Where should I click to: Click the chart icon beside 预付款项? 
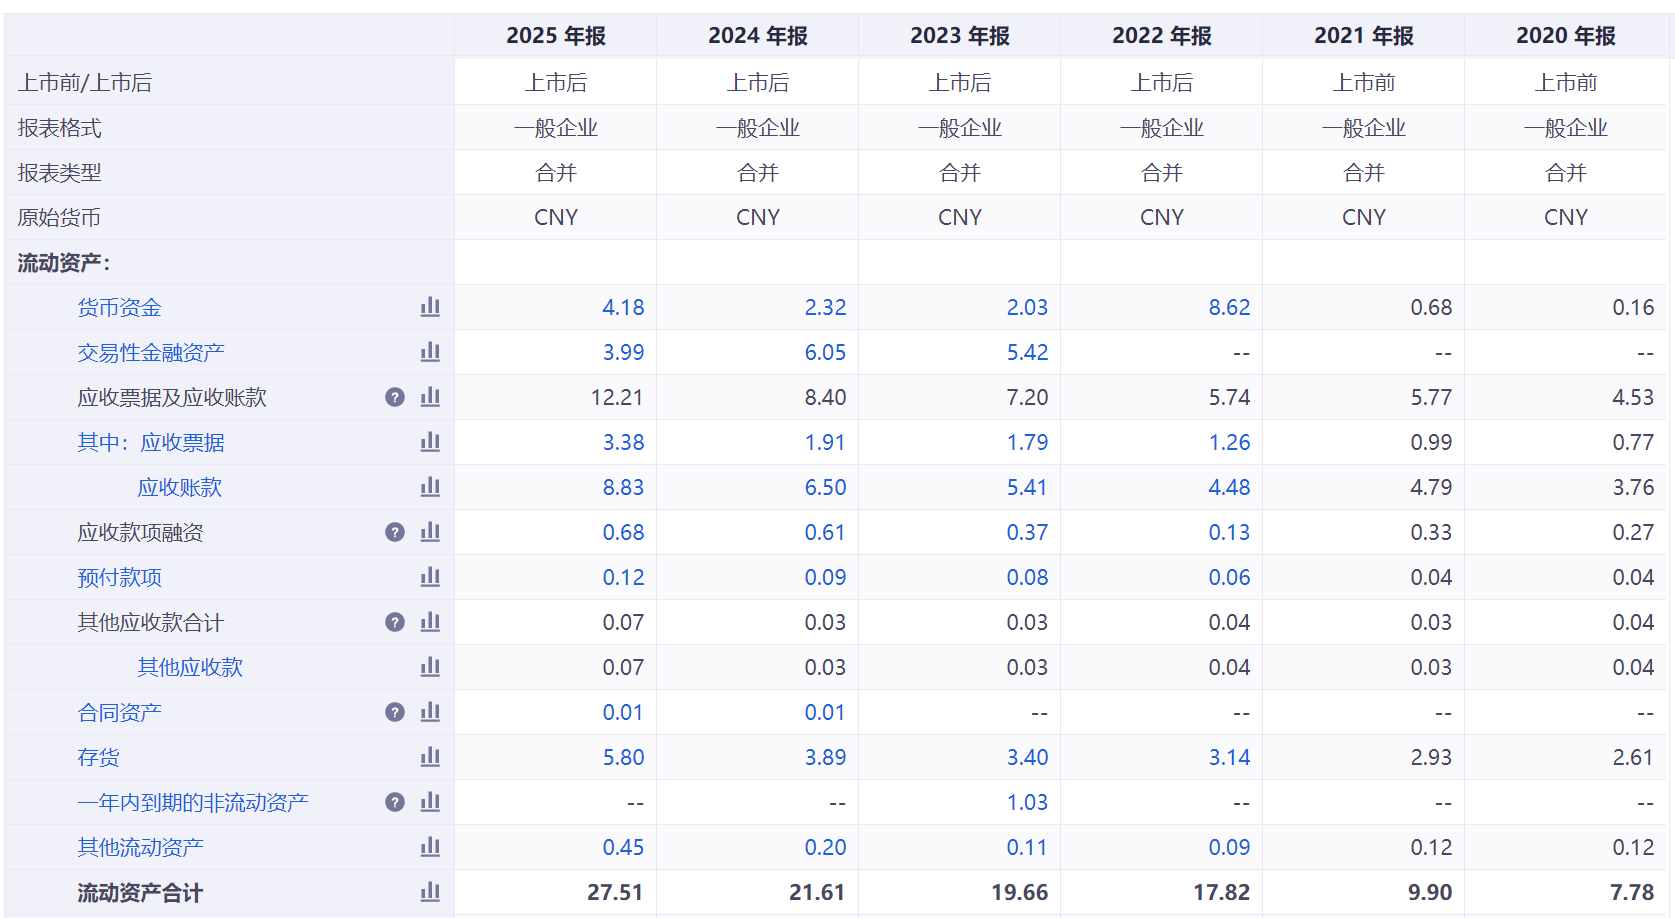pos(430,577)
